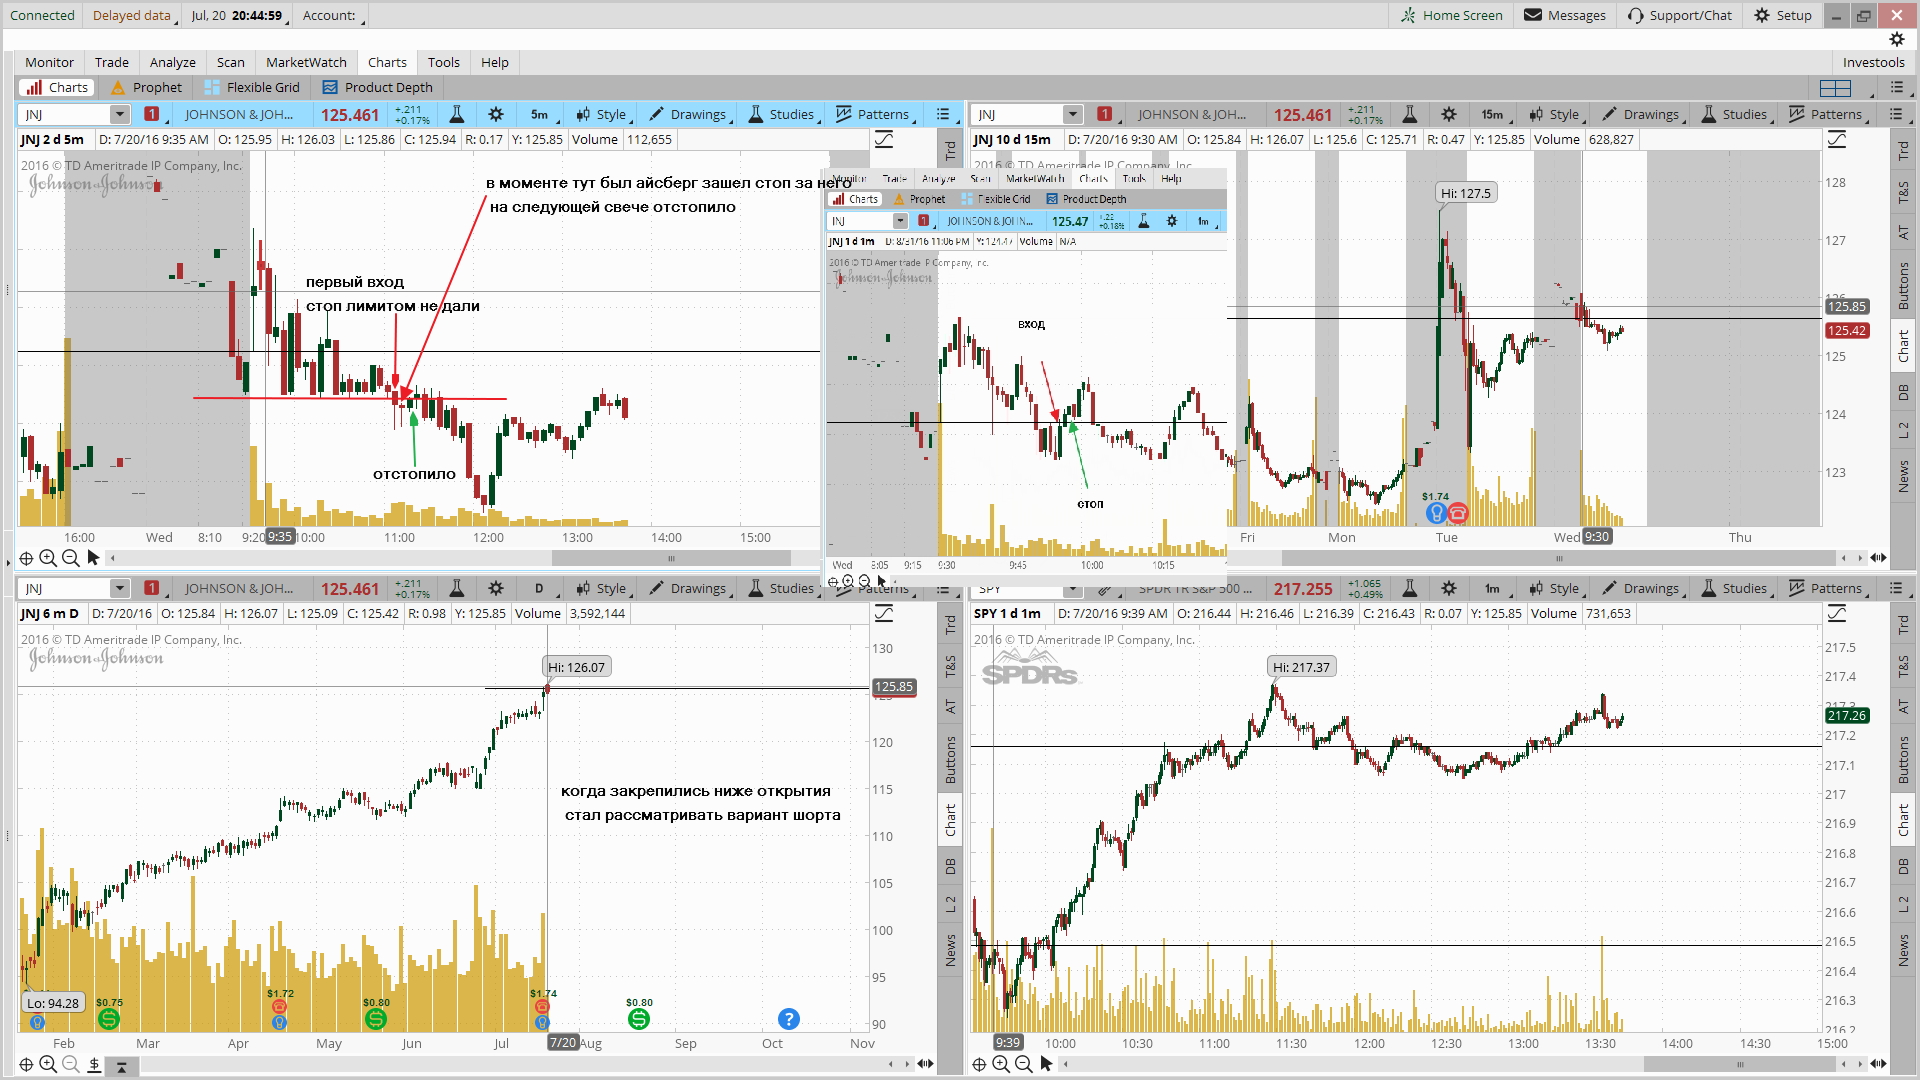This screenshot has width=1920, height=1080.
Task: Toggle the Trd side panel of the JNJ 15m chart
Action: 1903,152
